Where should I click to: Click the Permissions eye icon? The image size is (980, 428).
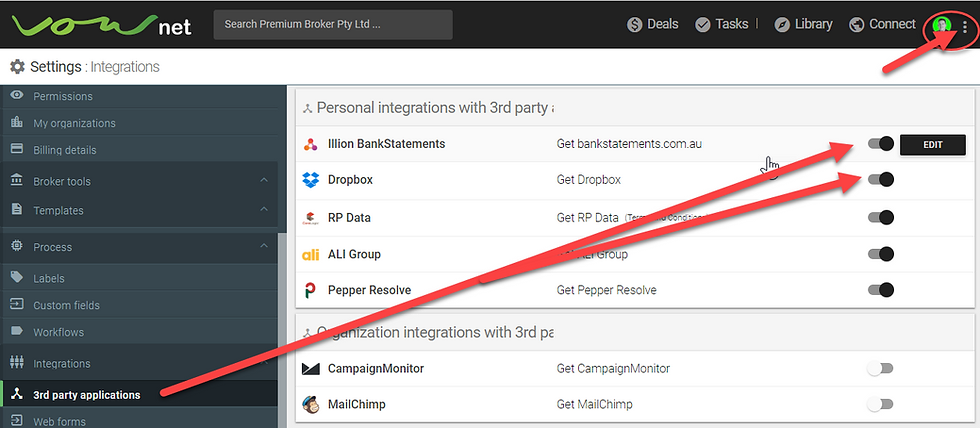coord(17,95)
